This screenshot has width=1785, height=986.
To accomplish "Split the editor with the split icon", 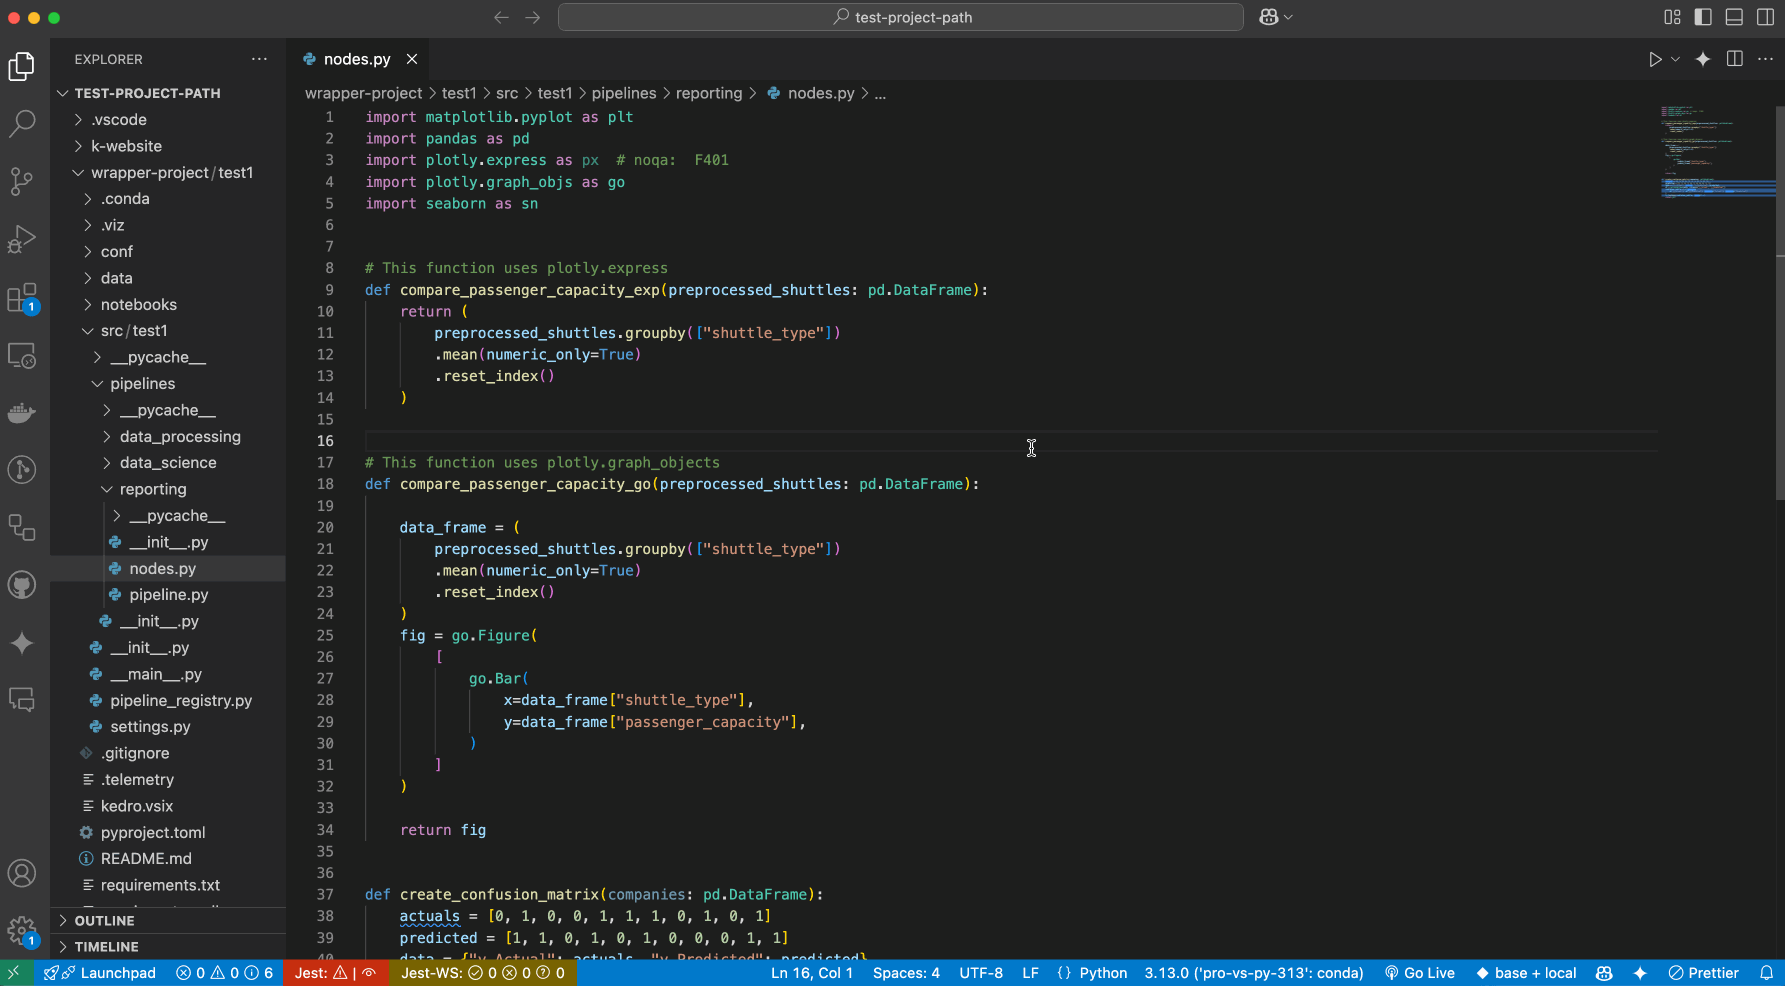I will (1734, 59).
